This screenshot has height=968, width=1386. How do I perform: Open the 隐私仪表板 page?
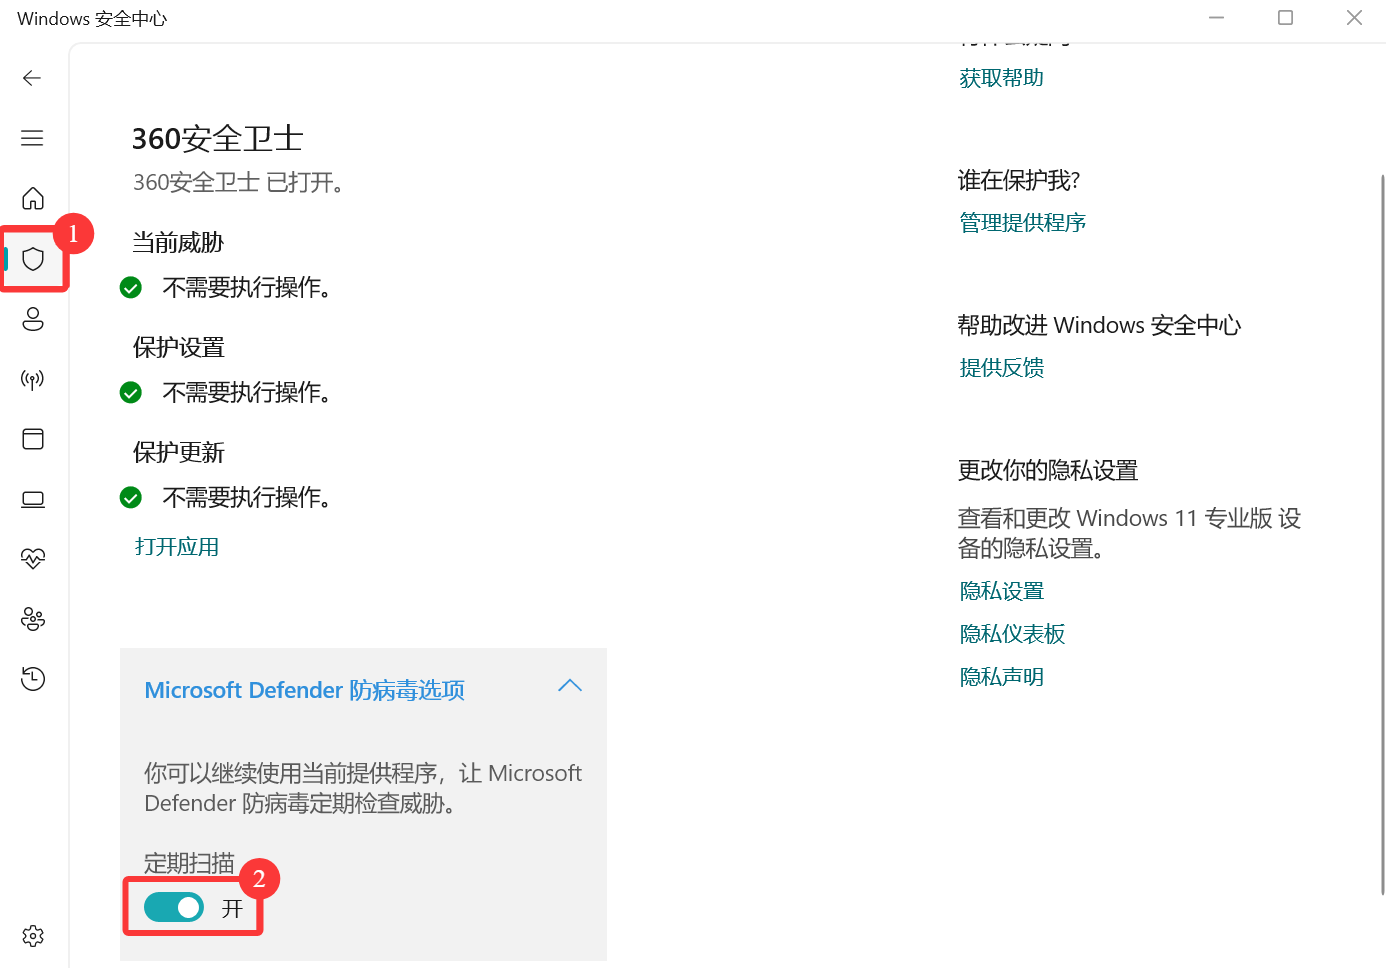[1011, 633]
